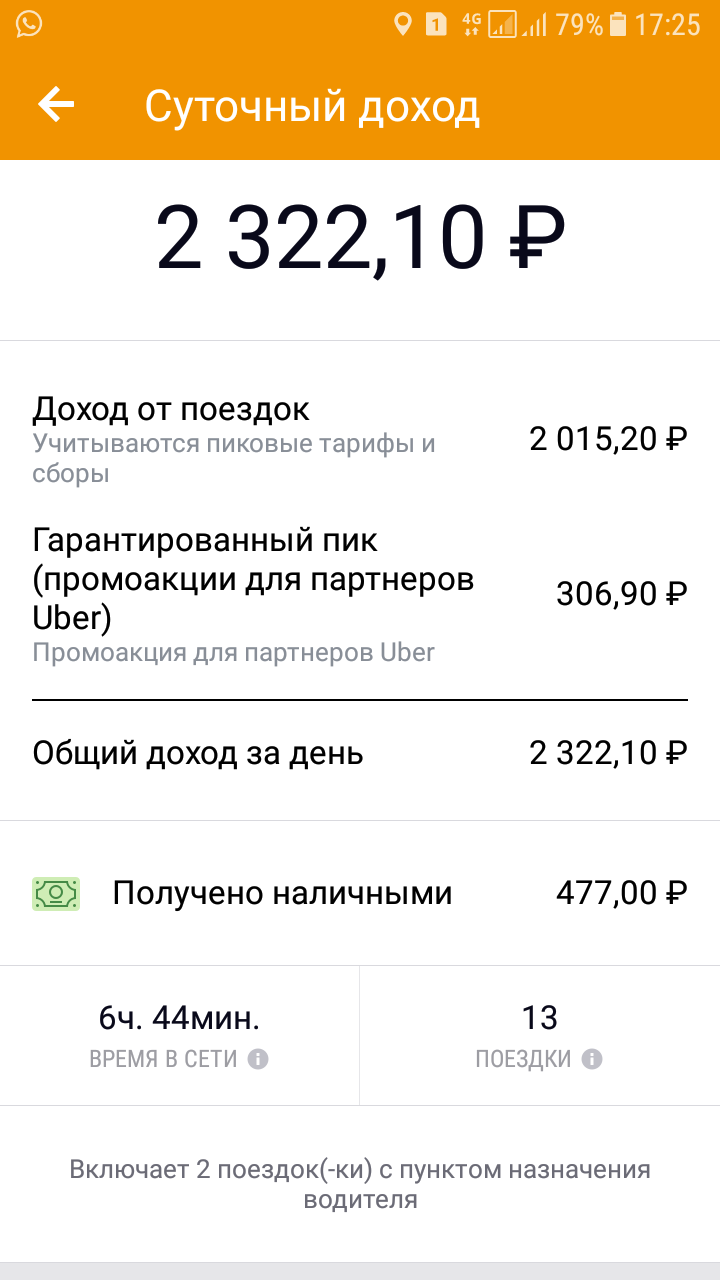Tap the SIM card 1 indicator icon
The width and height of the screenshot is (720, 1280).
pos(436,24)
